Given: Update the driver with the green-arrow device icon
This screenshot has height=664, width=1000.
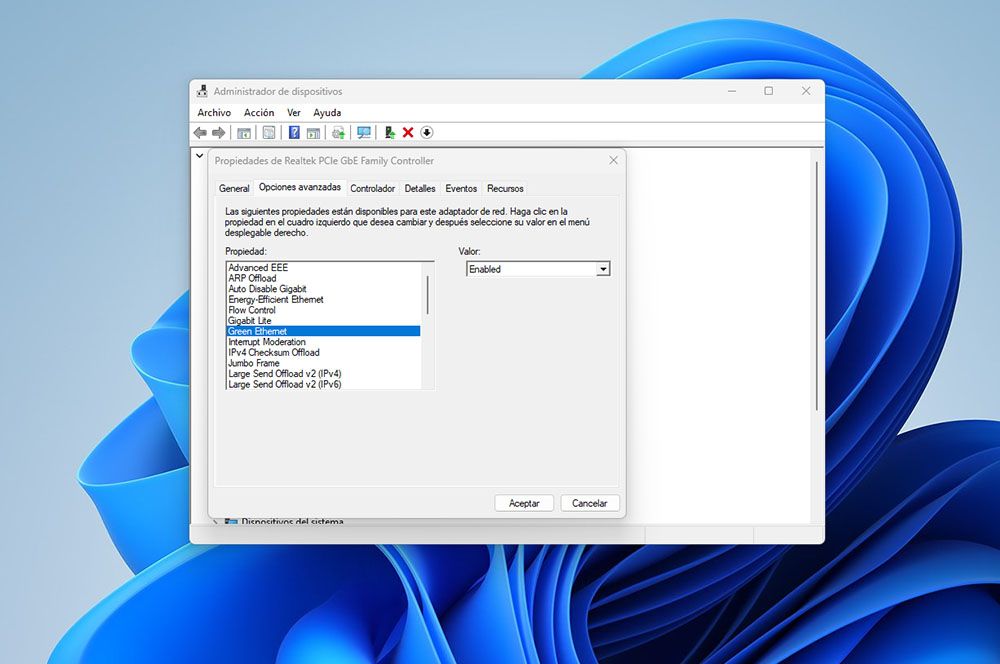Looking at the screenshot, I should pos(389,133).
